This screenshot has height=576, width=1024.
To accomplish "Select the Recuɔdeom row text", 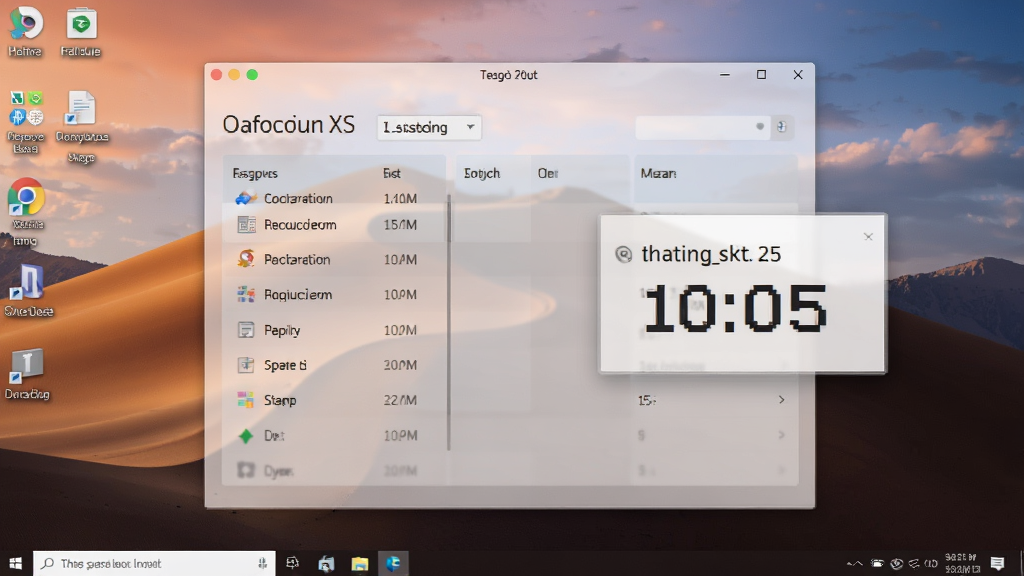I will point(300,225).
